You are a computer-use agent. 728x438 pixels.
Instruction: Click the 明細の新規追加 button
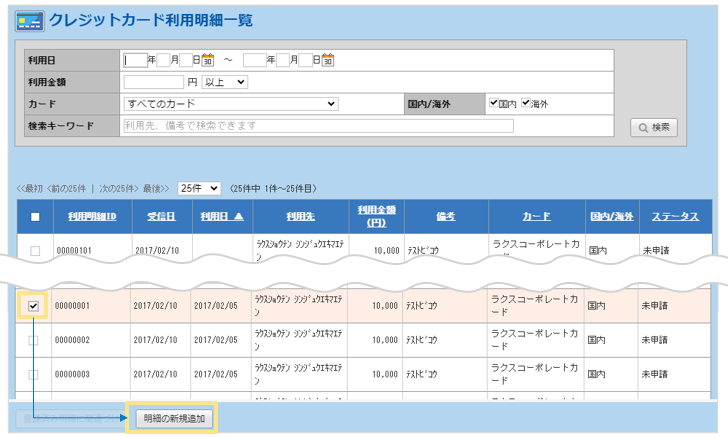point(169,417)
